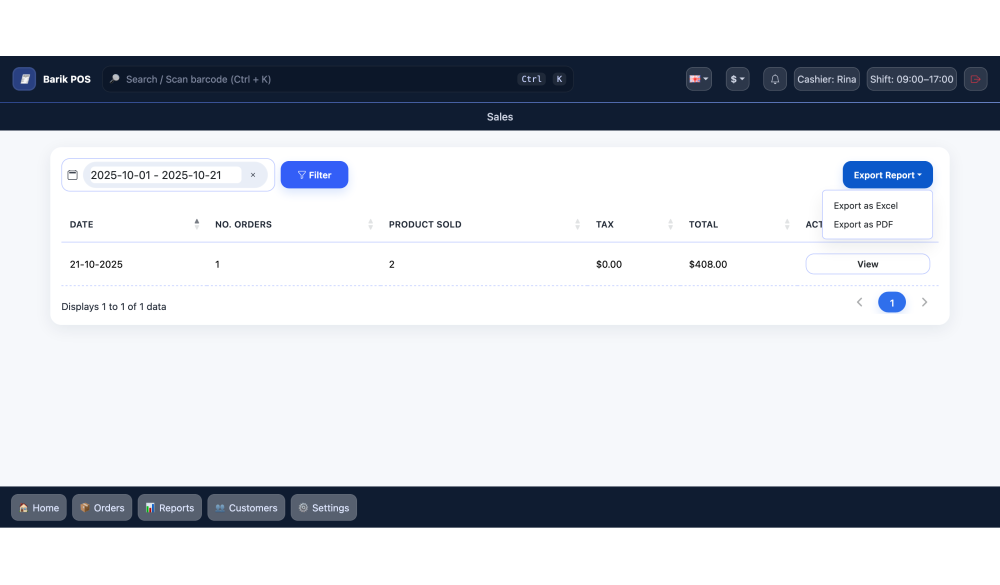This screenshot has width=1000, height=585.
Task: Sort by No. Orders column arrows
Action: (370, 224)
